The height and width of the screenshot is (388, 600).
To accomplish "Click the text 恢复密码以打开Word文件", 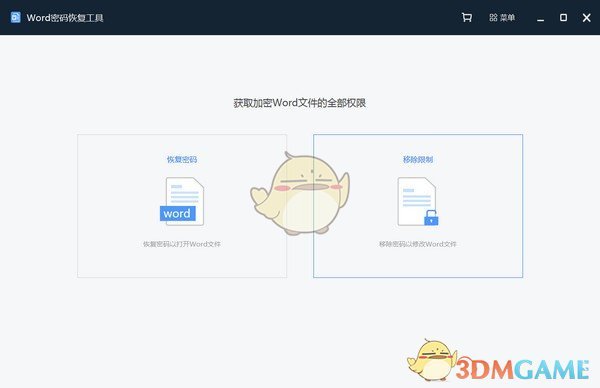I will click(x=182, y=244).
